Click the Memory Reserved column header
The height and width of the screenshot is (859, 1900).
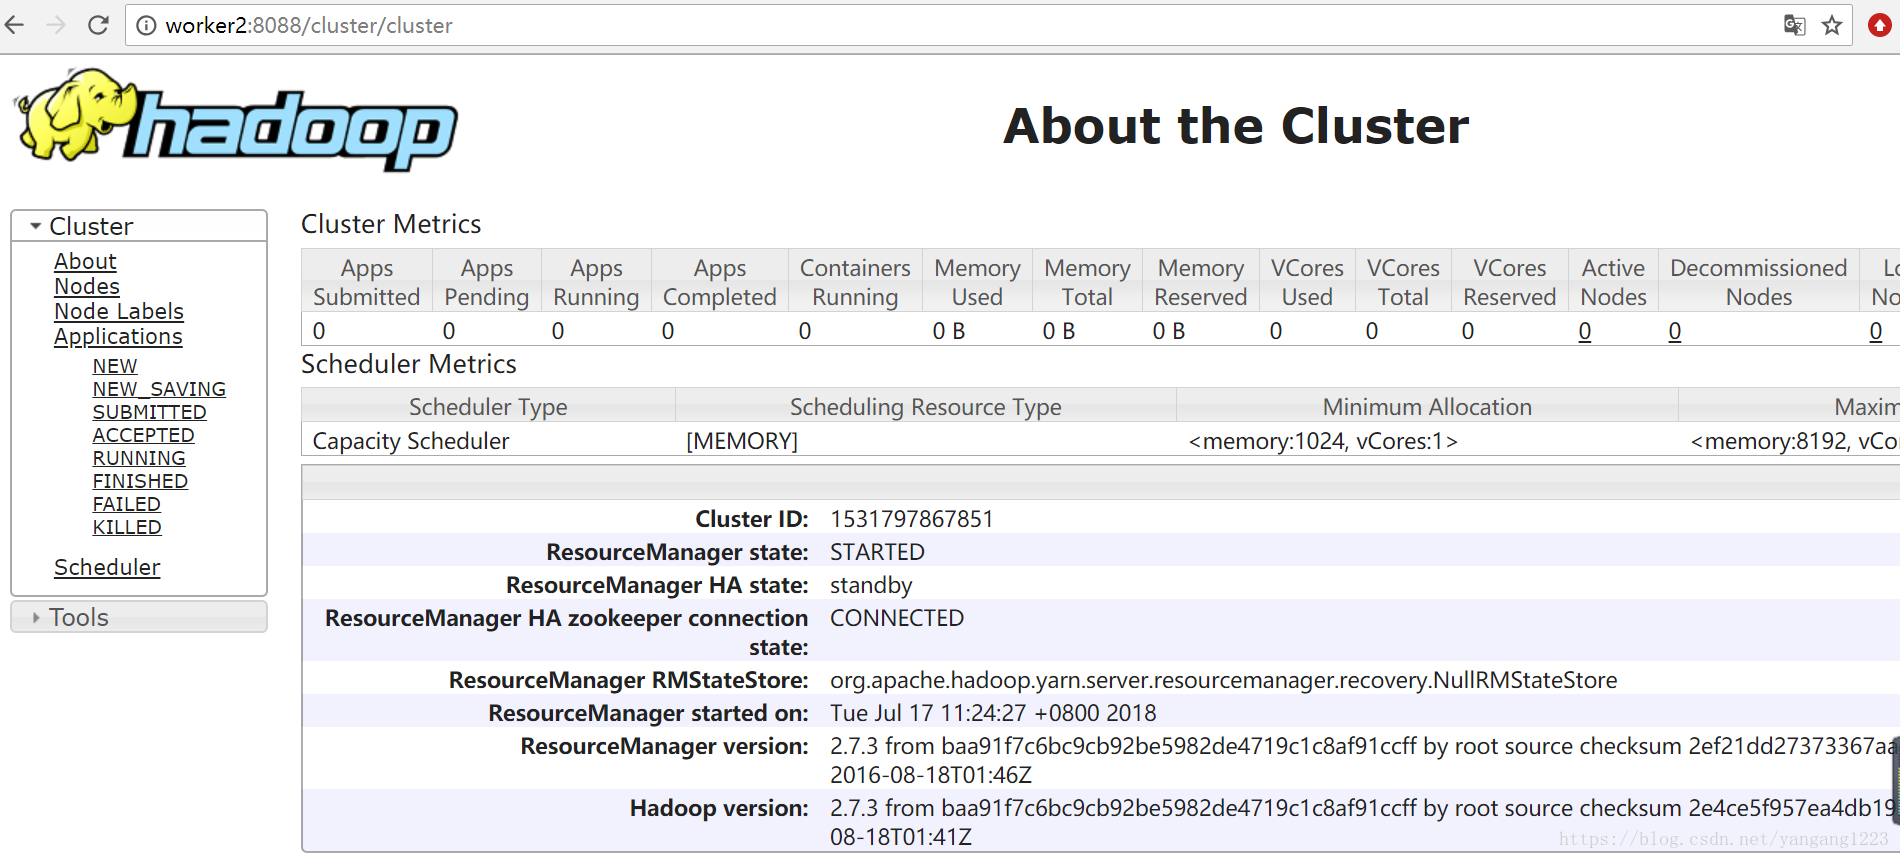tap(1201, 282)
